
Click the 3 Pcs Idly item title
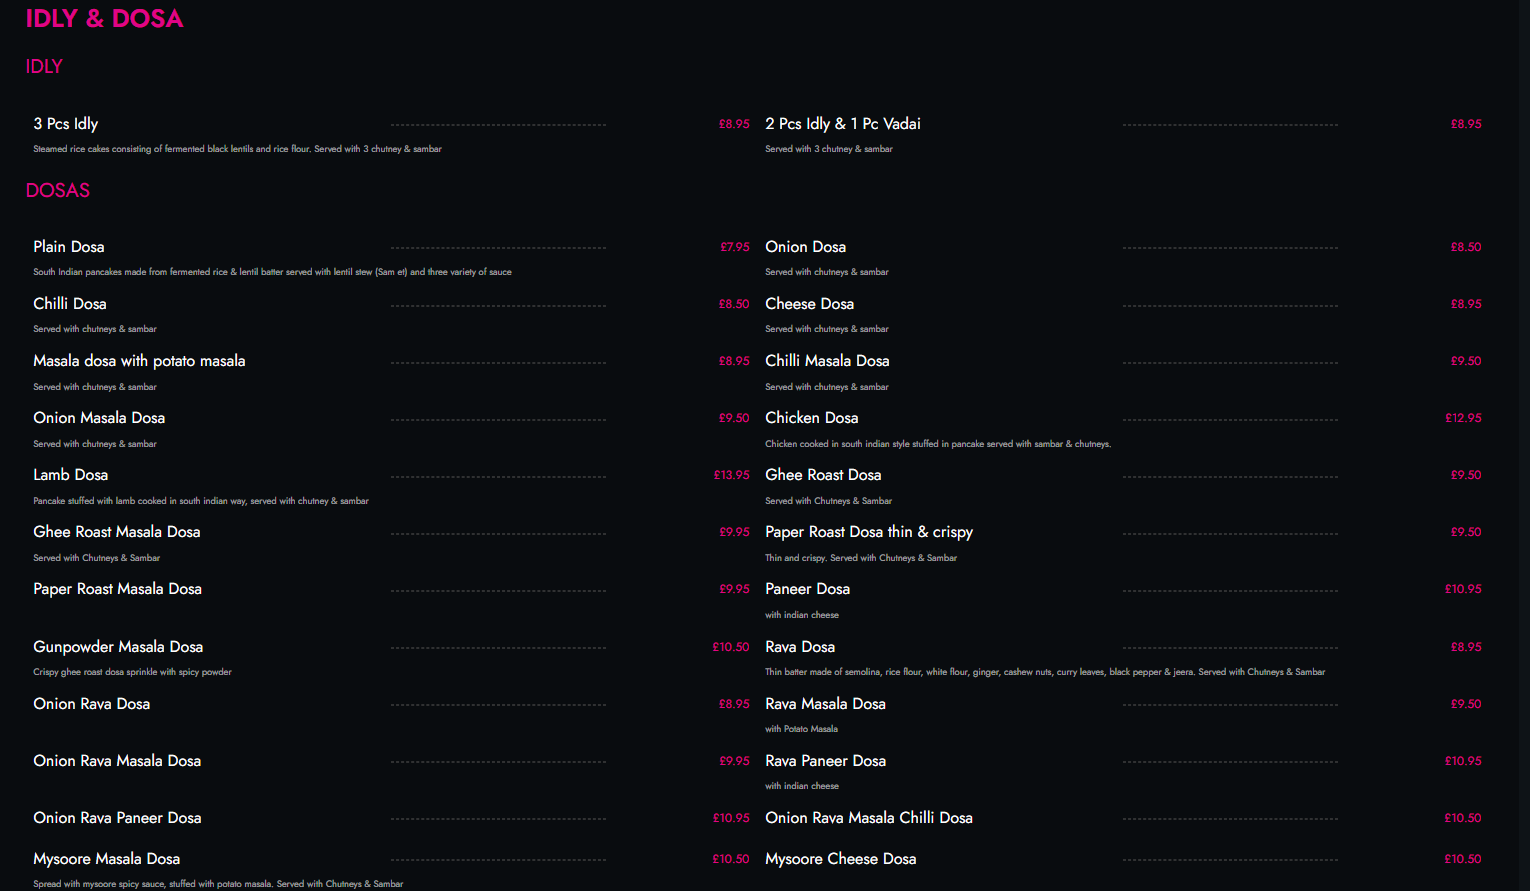pyautogui.click(x=66, y=124)
